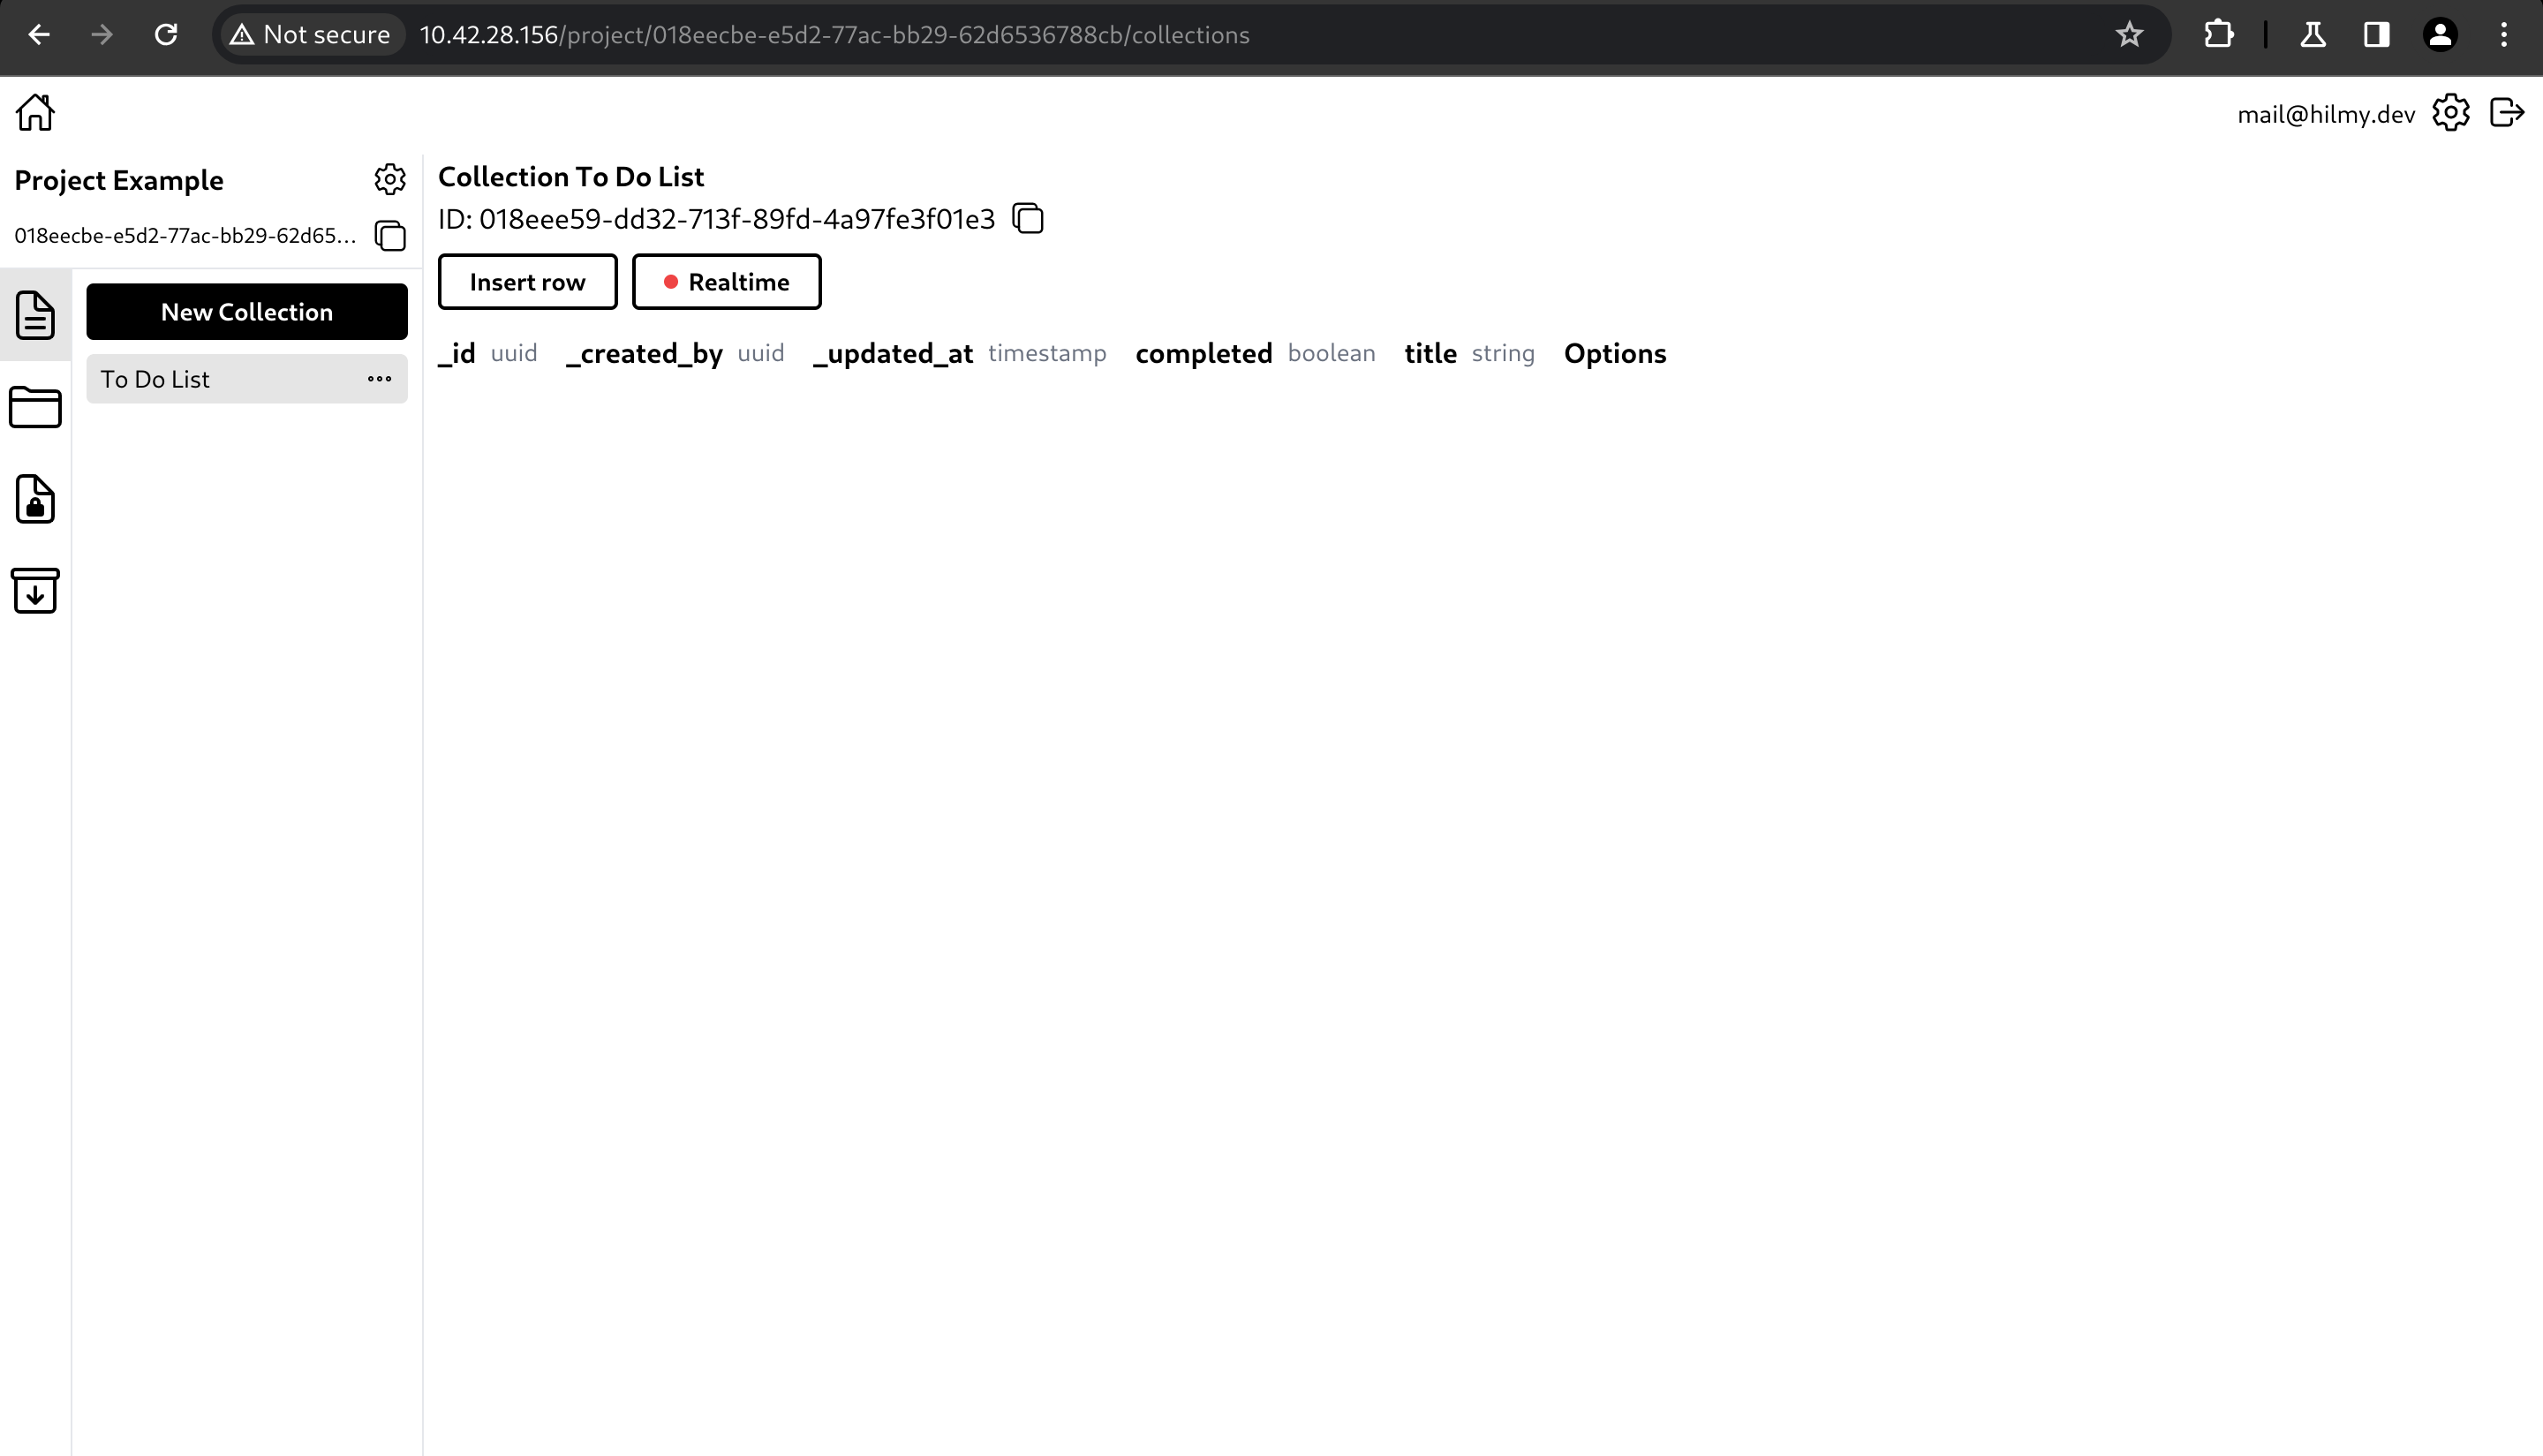
Task: Open the To Do List three-dot menu
Action: 379,379
